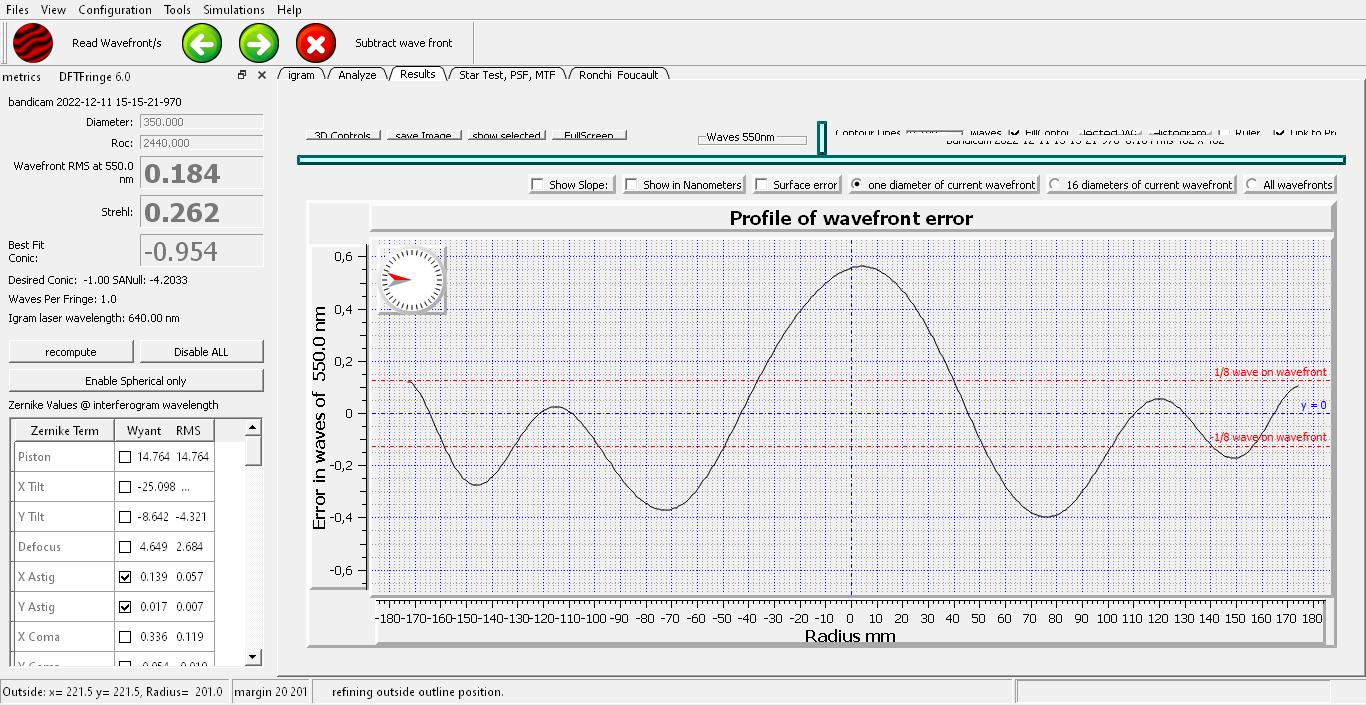Click the Enable Spherical only button
The width and height of the screenshot is (1366, 705).
(x=136, y=381)
